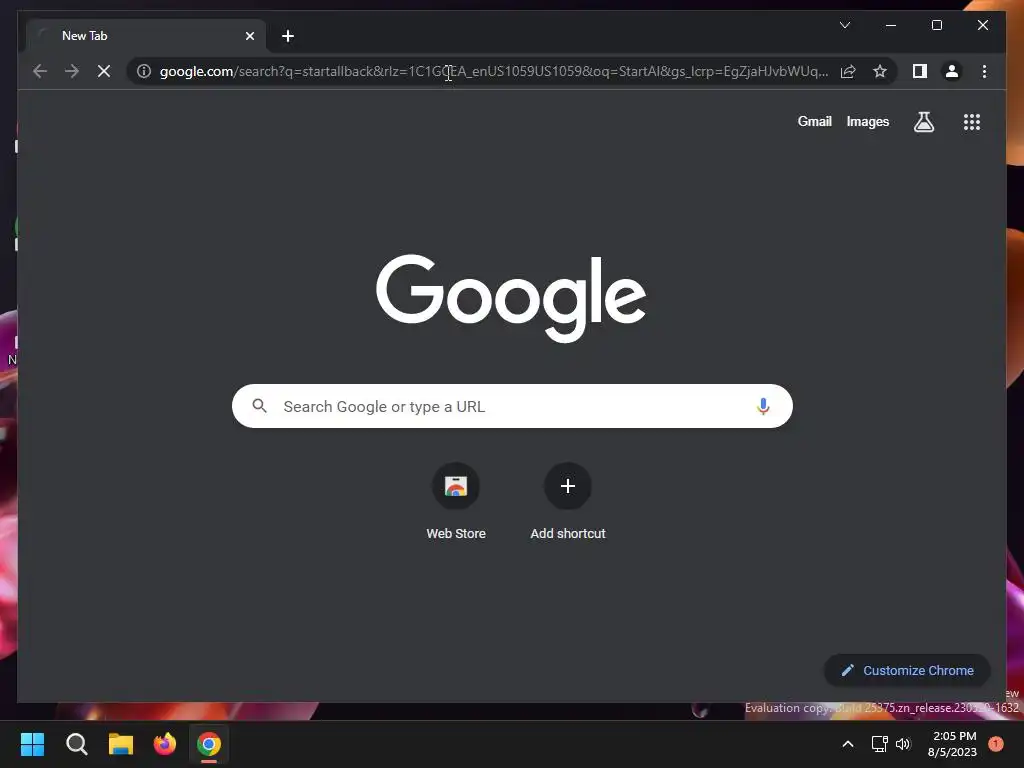Click the browser back arrow
The width and height of the screenshot is (1024, 768).
[x=40, y=71]
